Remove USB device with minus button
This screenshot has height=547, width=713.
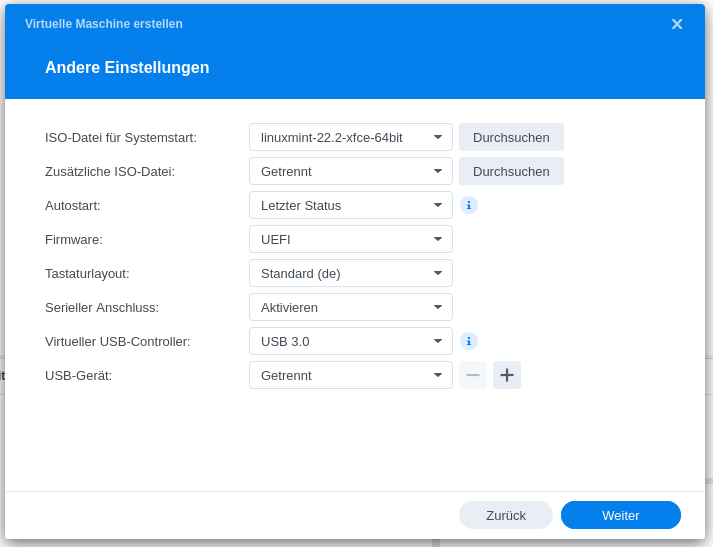[473, 375]
